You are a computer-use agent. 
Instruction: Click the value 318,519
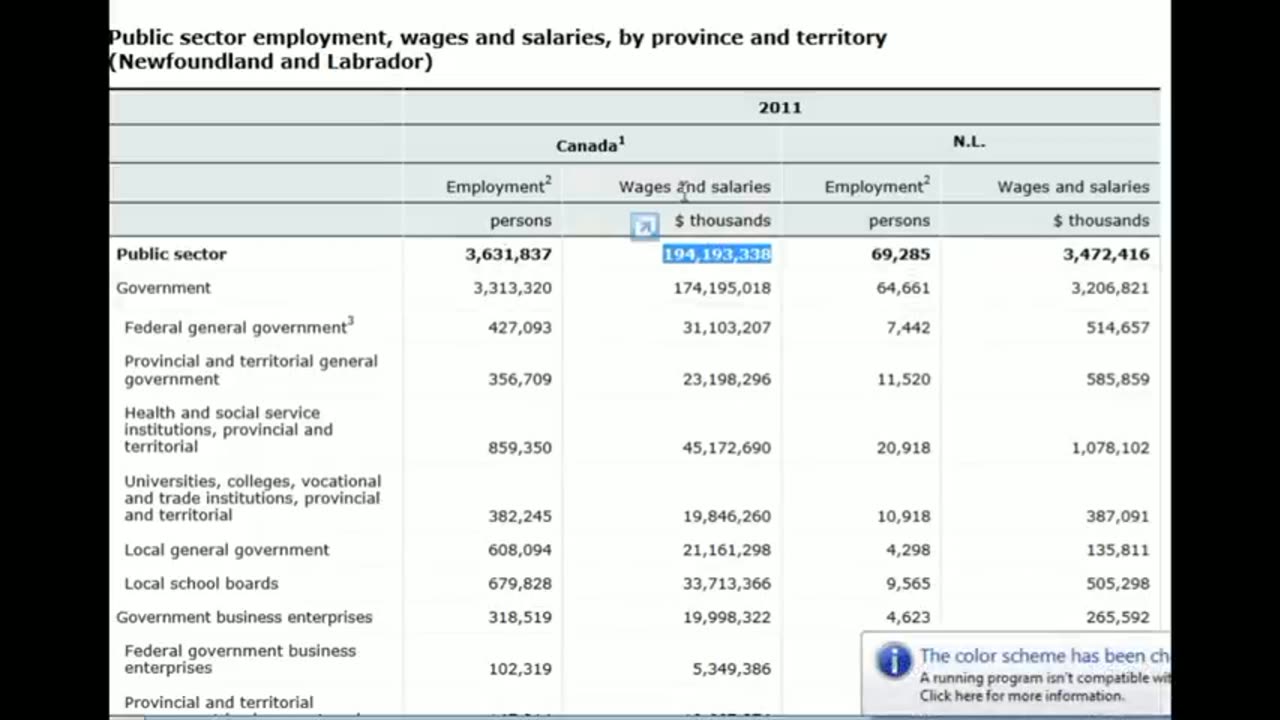point(520,618)
